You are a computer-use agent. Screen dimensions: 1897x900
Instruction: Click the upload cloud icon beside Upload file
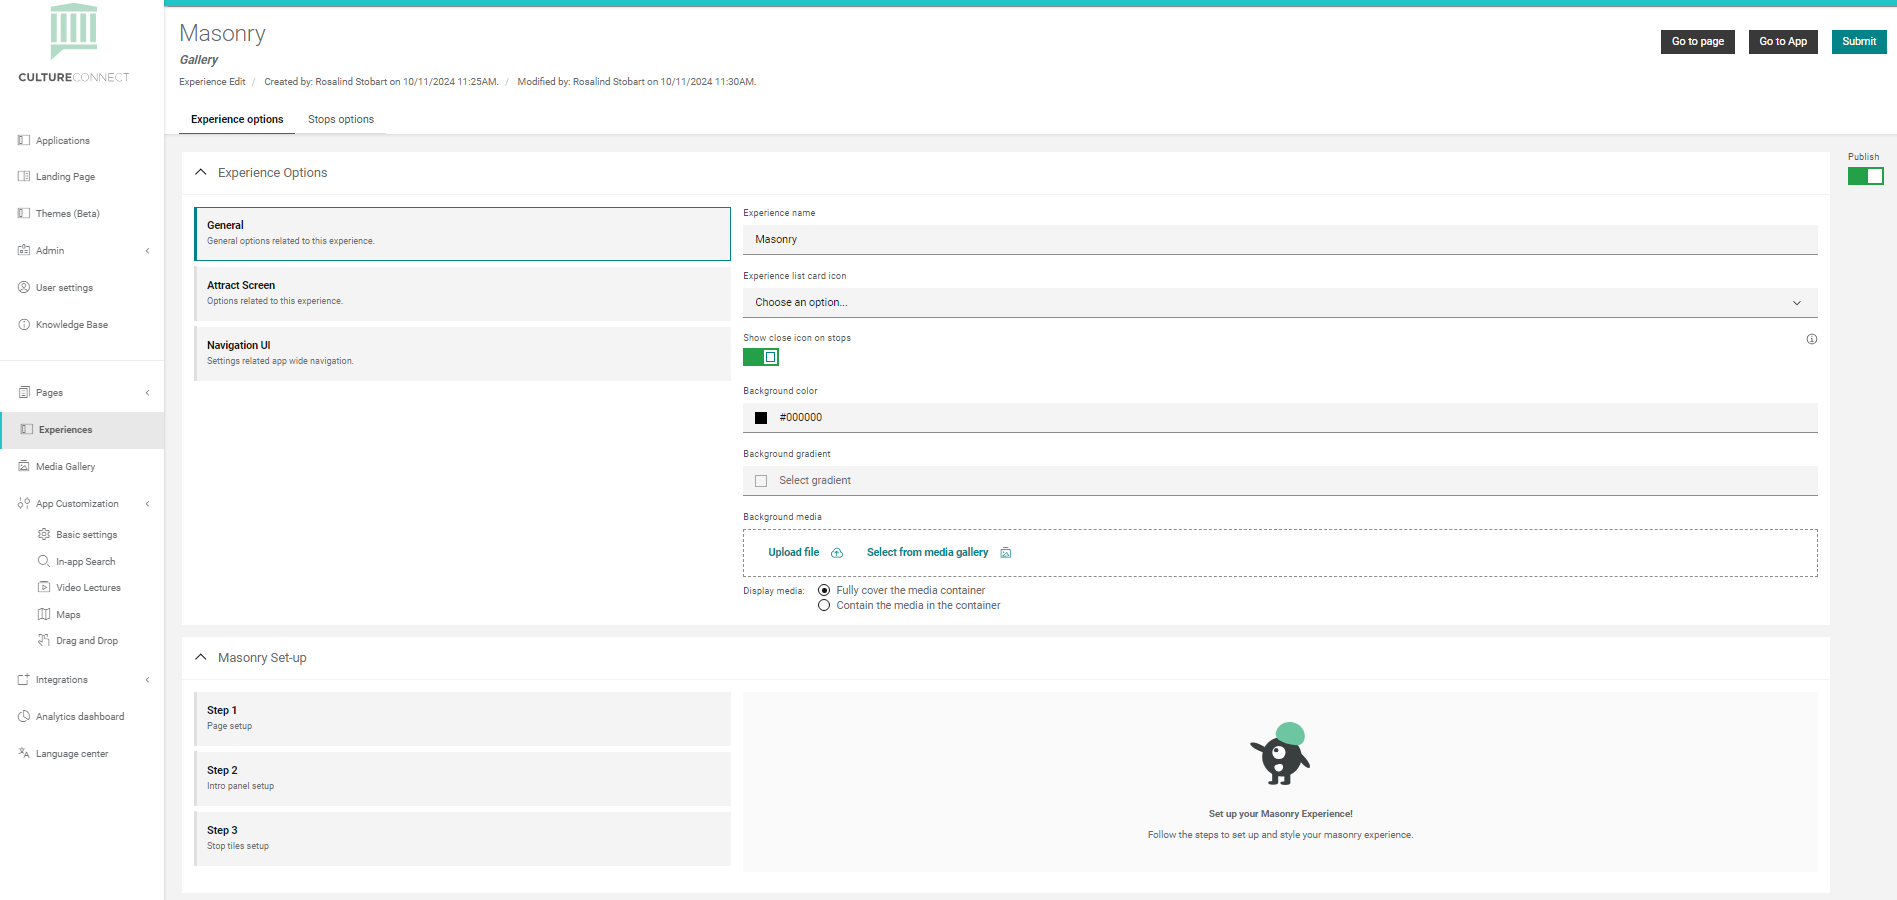837,553
